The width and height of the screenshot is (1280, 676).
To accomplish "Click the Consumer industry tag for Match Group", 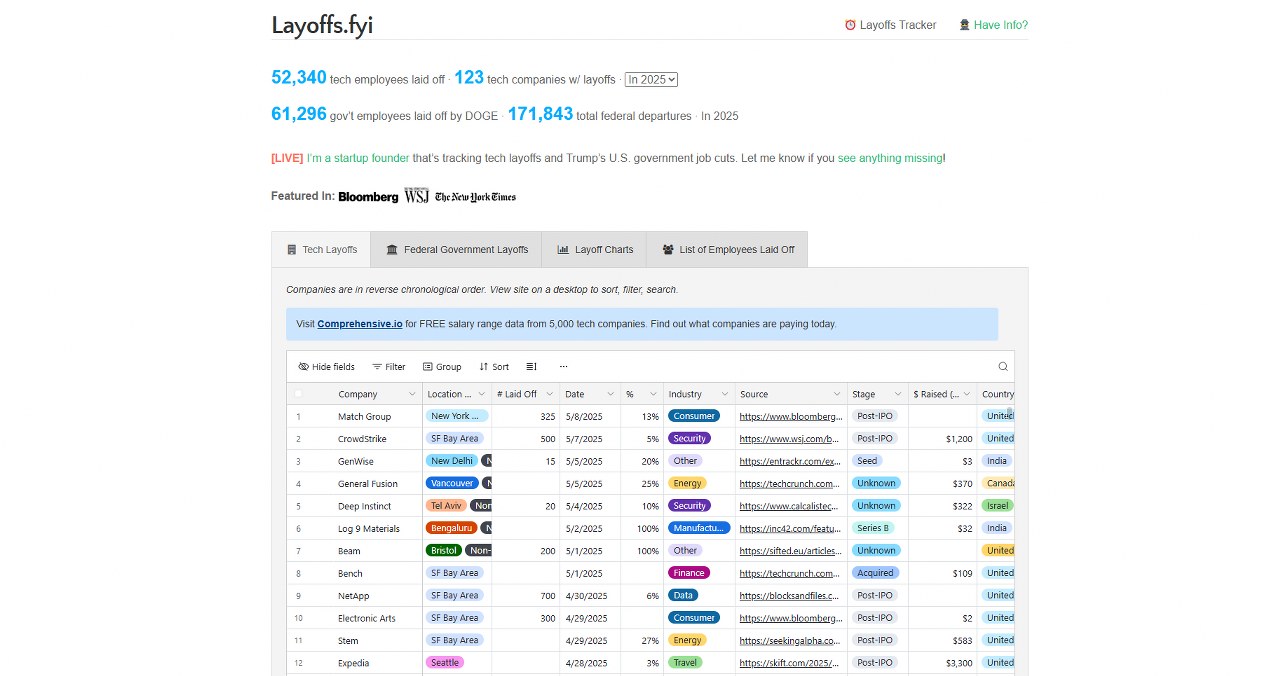I will point(694,416).
